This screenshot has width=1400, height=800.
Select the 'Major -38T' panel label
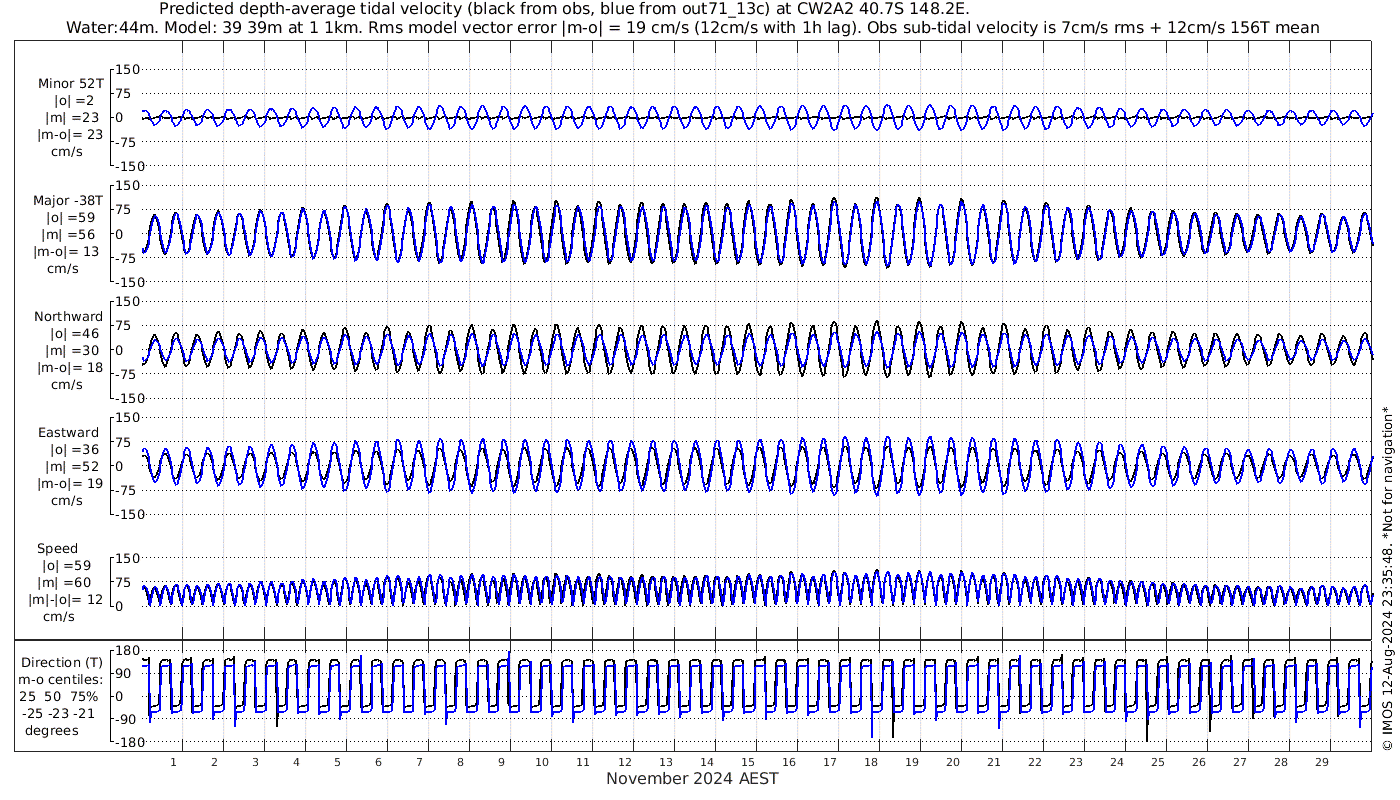[68, 201]
